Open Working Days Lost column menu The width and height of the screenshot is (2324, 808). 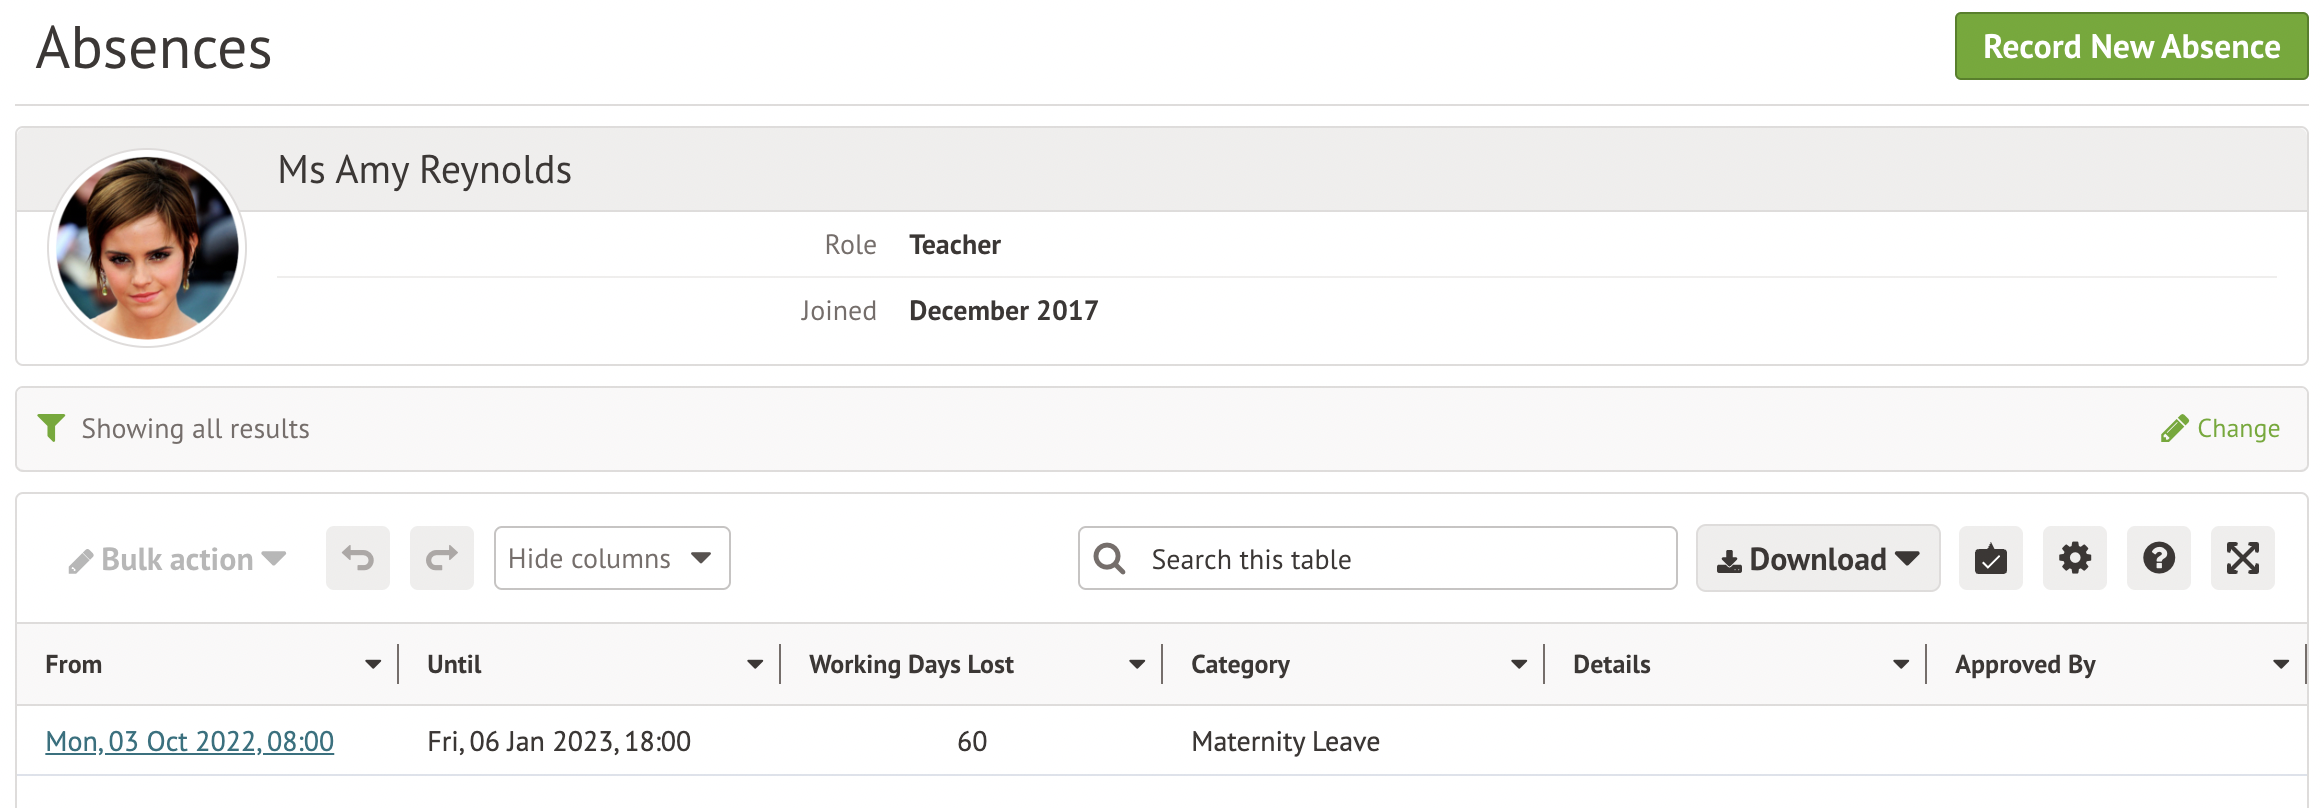[1137, 664]
